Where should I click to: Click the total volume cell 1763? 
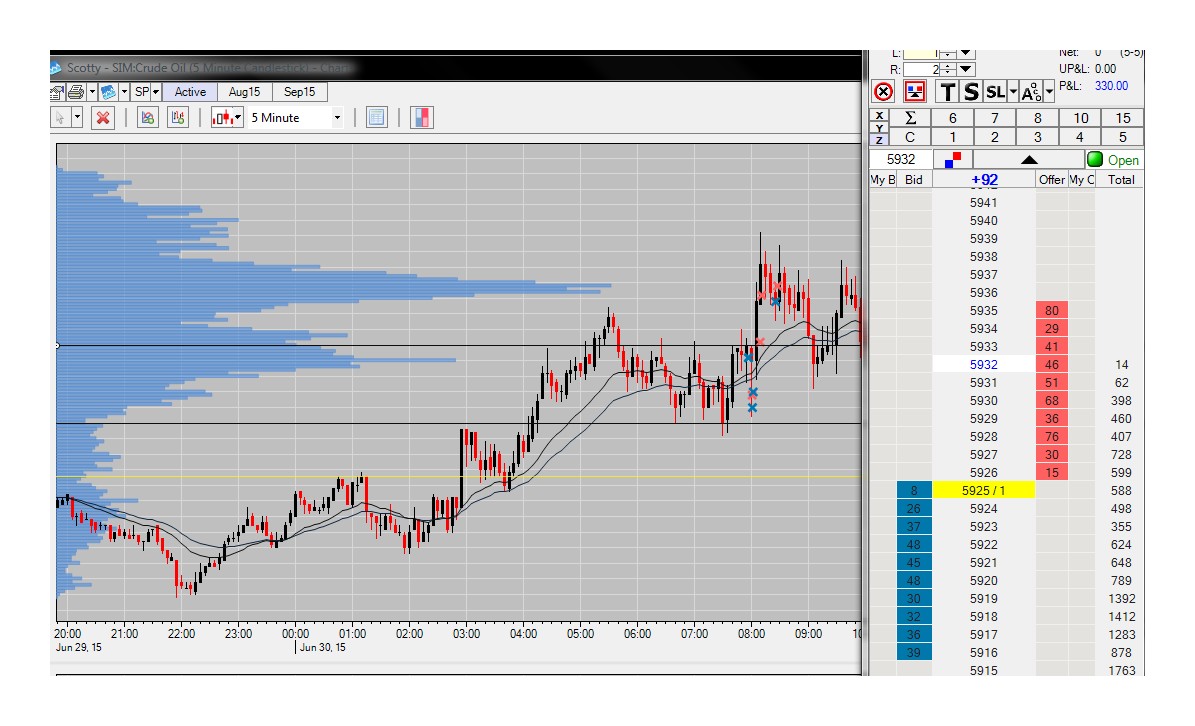point(1122,670)
